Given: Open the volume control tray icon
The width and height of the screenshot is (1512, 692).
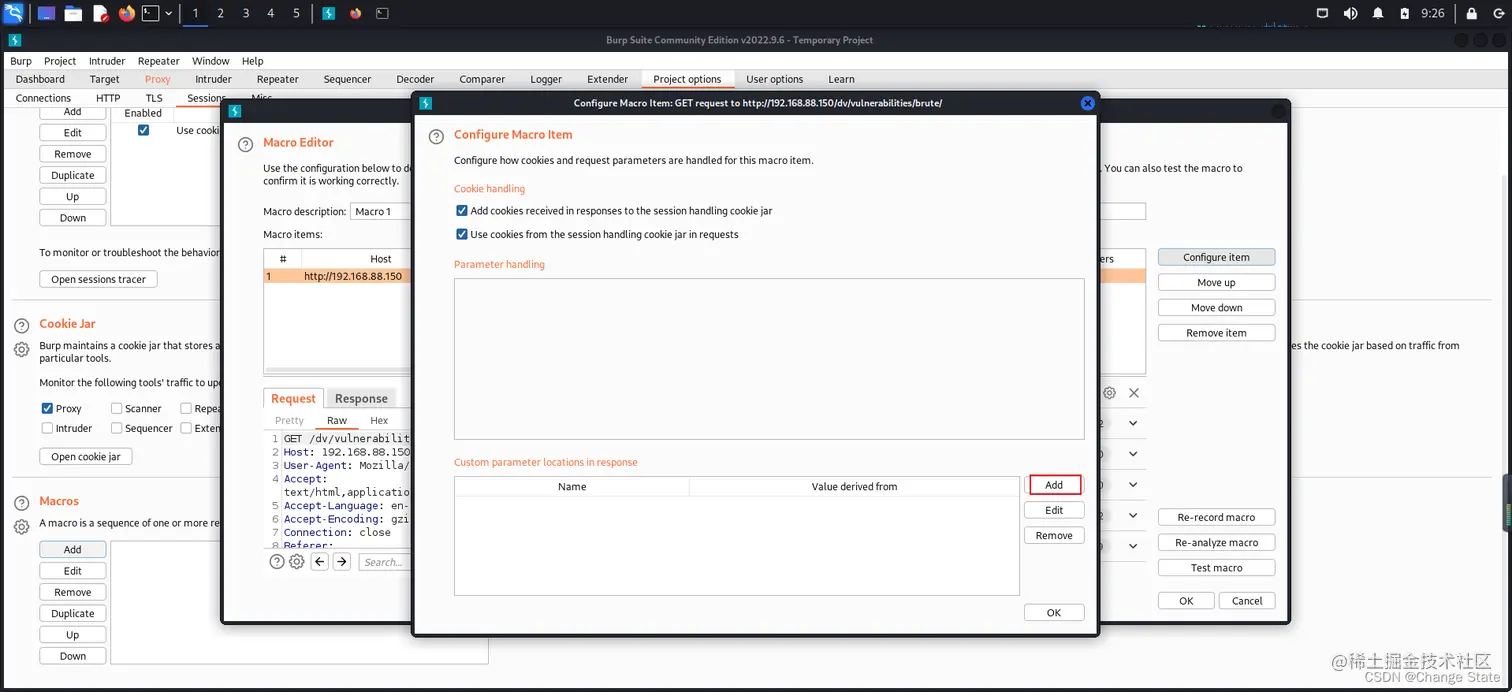Looking at the screenshot, I should (x=1351, y=13).
